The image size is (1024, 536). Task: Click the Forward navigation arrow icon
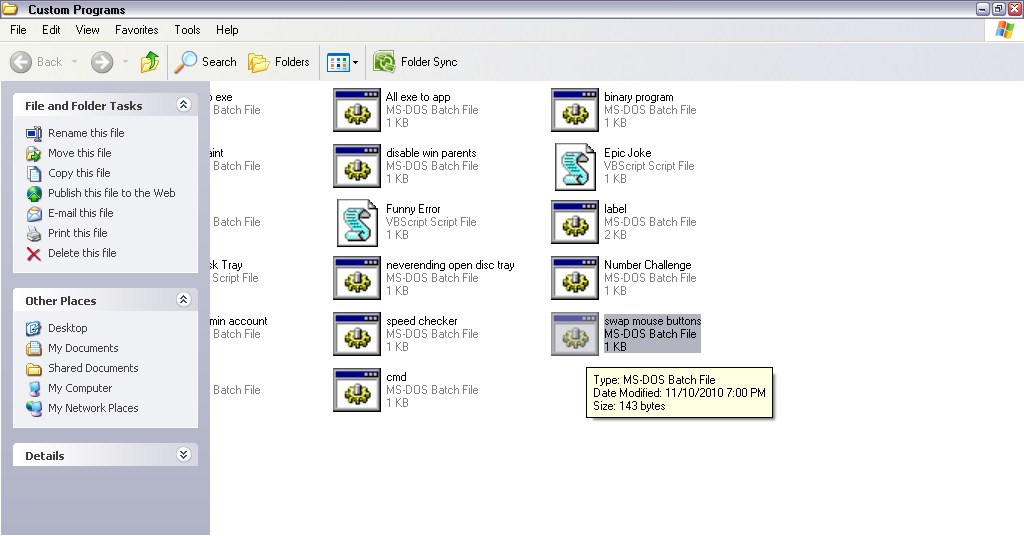101,62
